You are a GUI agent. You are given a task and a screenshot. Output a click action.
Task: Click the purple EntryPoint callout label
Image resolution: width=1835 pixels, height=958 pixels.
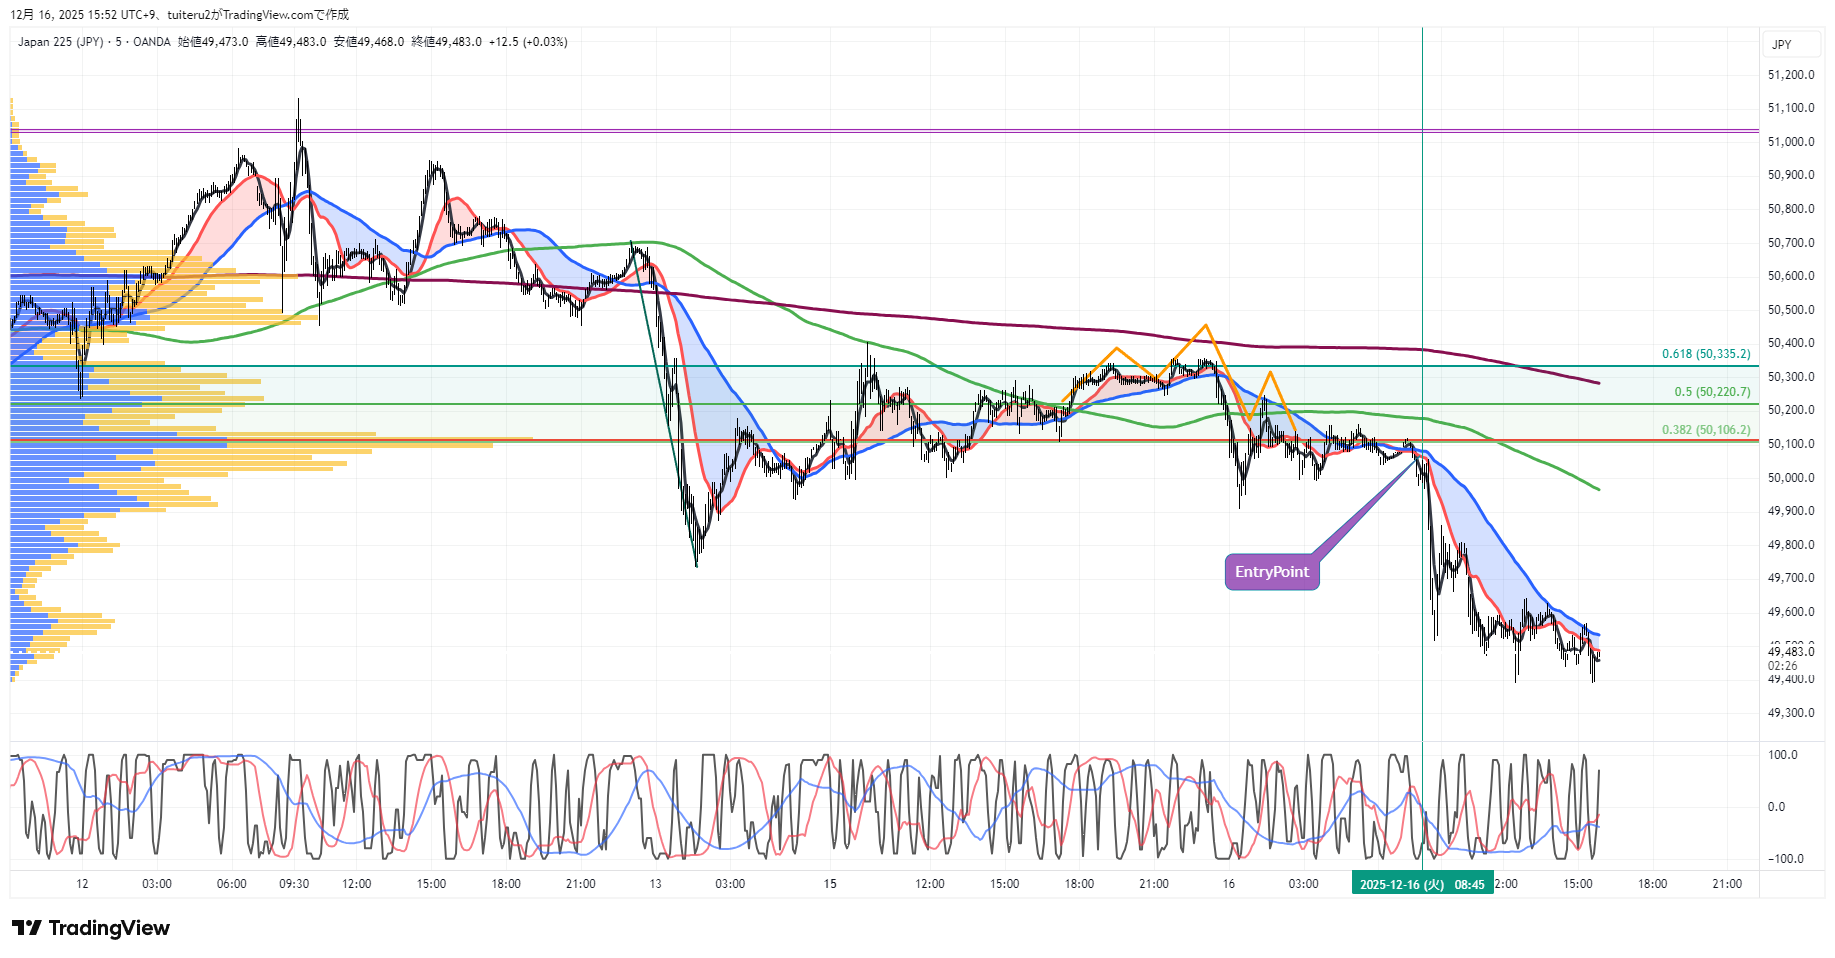1271,572
